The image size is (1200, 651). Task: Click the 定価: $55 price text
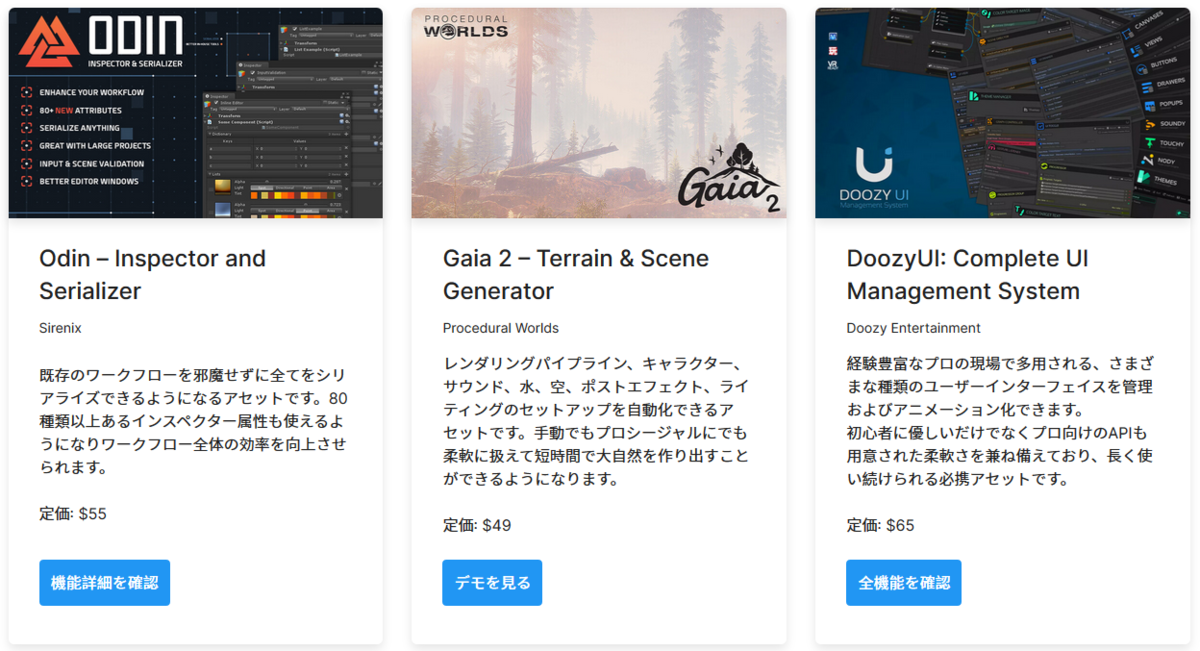coord(73,514)
